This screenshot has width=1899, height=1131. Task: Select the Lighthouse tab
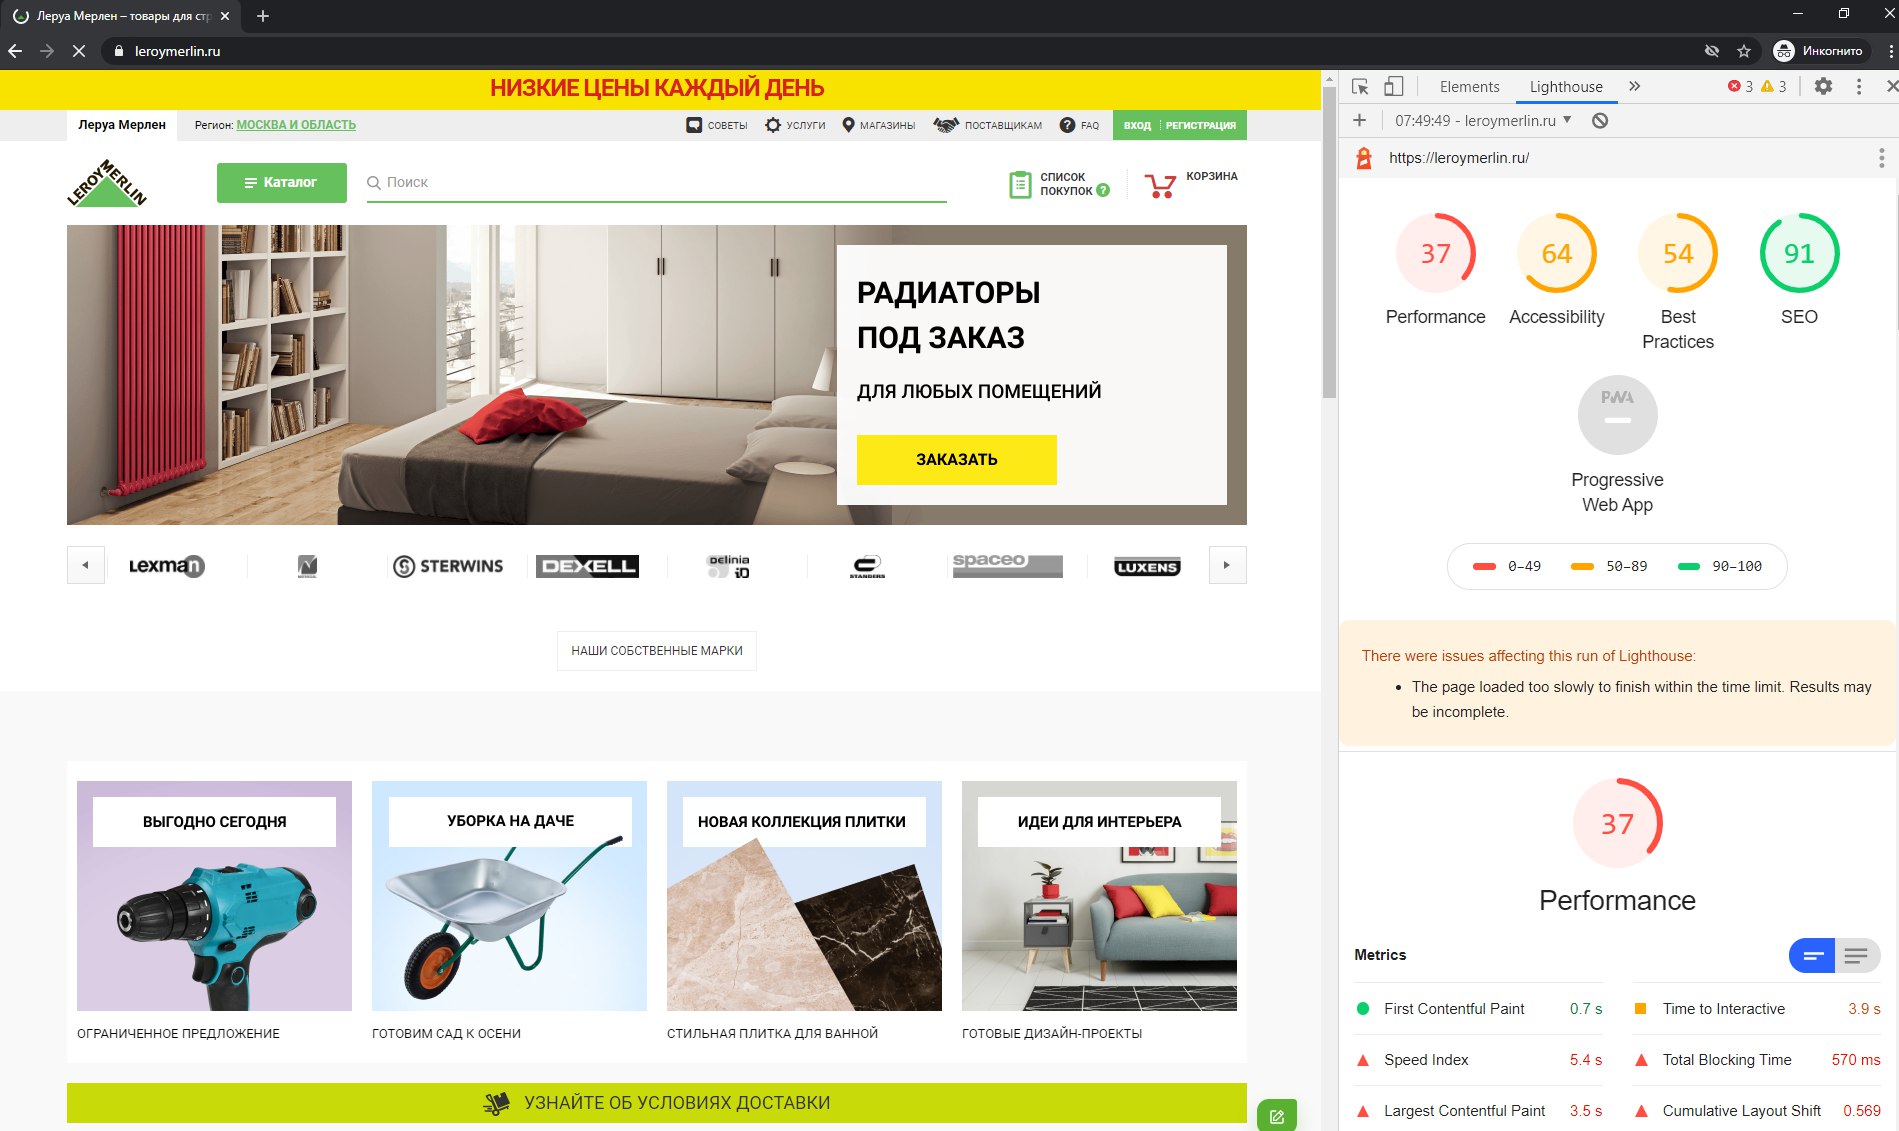click(x=1566, y=87)
